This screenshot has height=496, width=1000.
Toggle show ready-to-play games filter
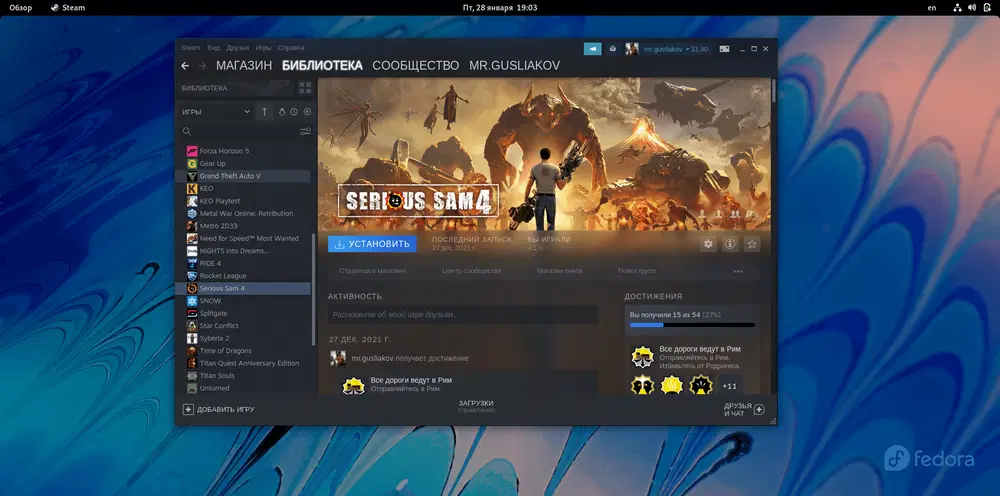(307, 111)
